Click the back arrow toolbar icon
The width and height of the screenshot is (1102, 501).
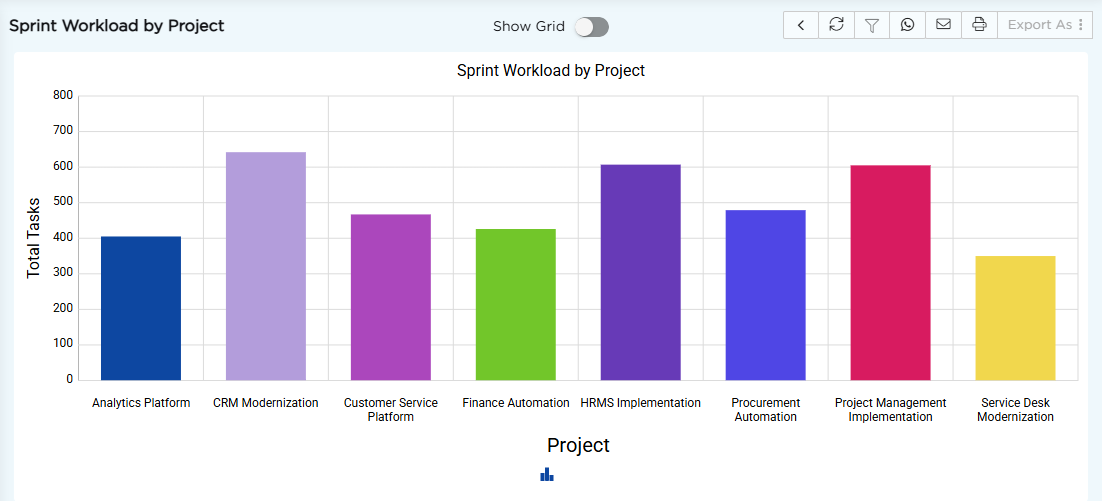(x=801, y=25)
